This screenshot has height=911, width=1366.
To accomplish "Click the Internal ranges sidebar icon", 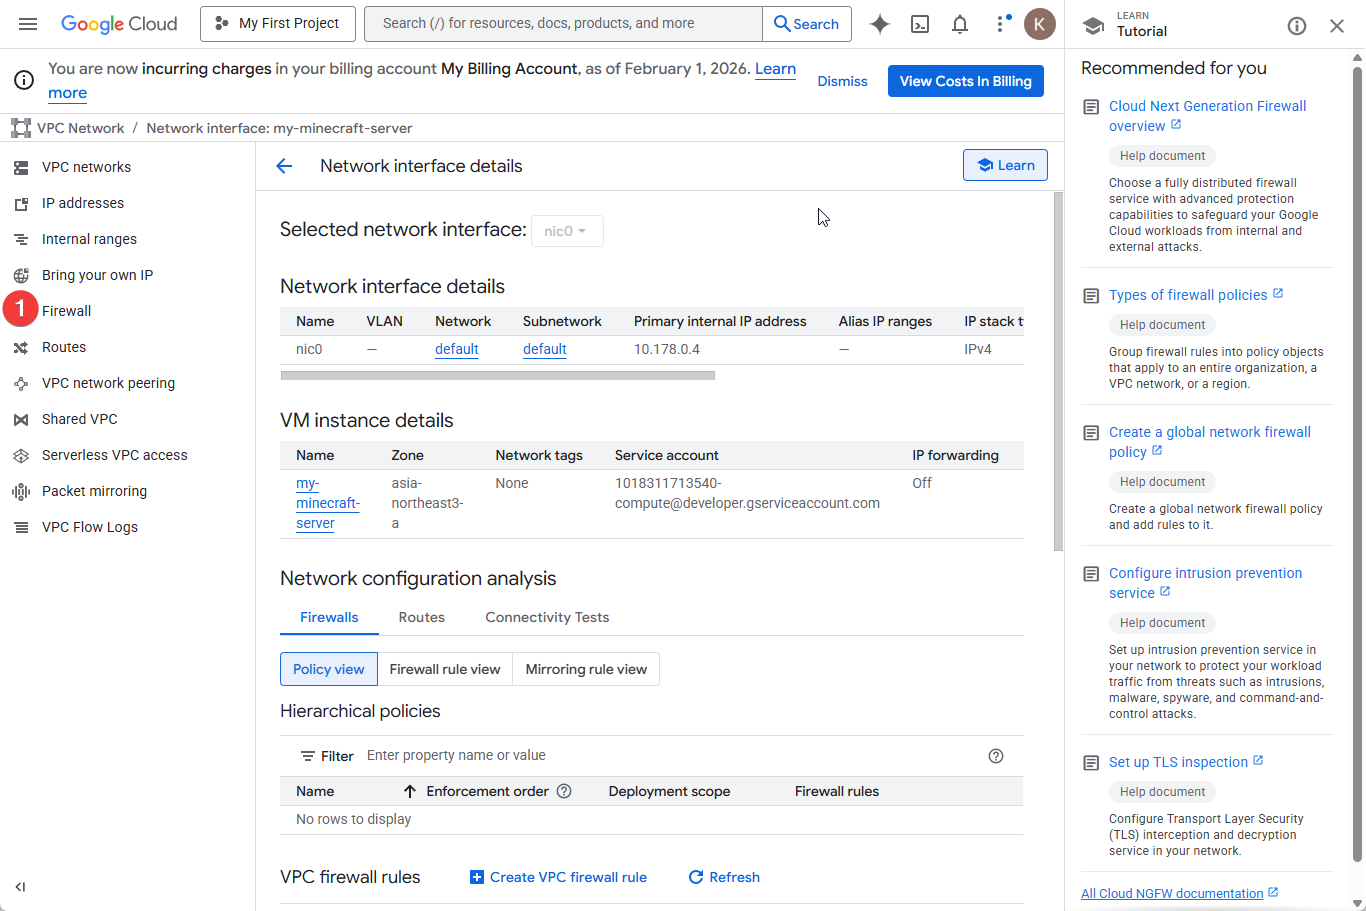I will [x=21, y=239].
